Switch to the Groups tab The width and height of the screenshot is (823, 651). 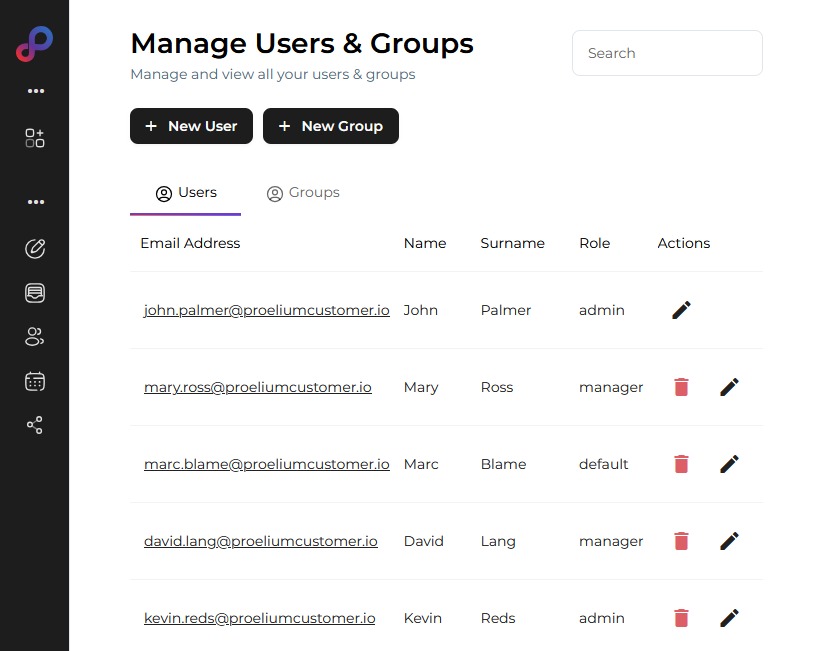pyautogui.click(x=303, y=193)
